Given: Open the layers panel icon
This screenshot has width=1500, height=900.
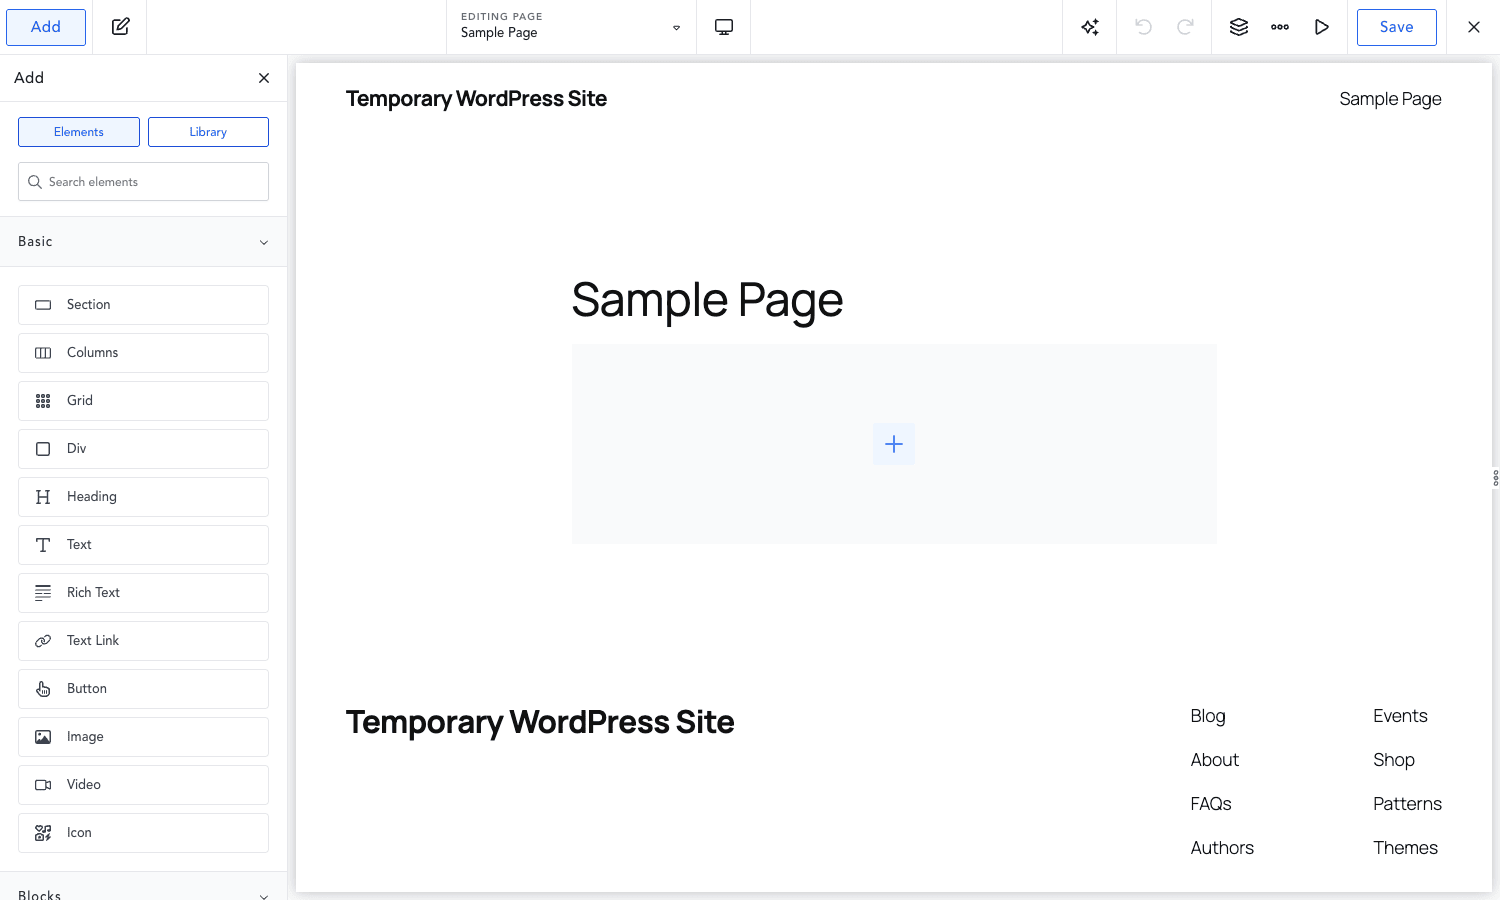Looking at the screenshot, I should click(1239, 27).
